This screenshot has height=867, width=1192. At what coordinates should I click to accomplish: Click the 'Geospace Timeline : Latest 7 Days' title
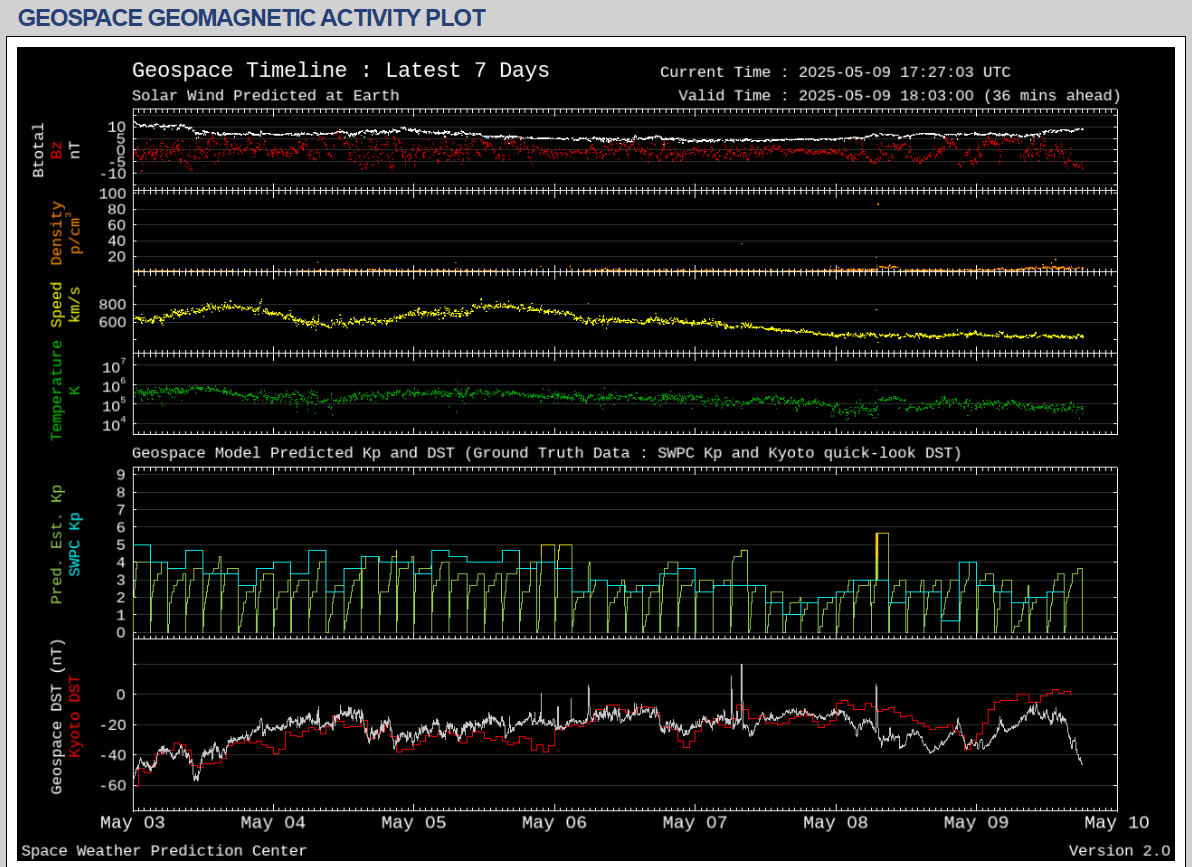pos(340,71)
